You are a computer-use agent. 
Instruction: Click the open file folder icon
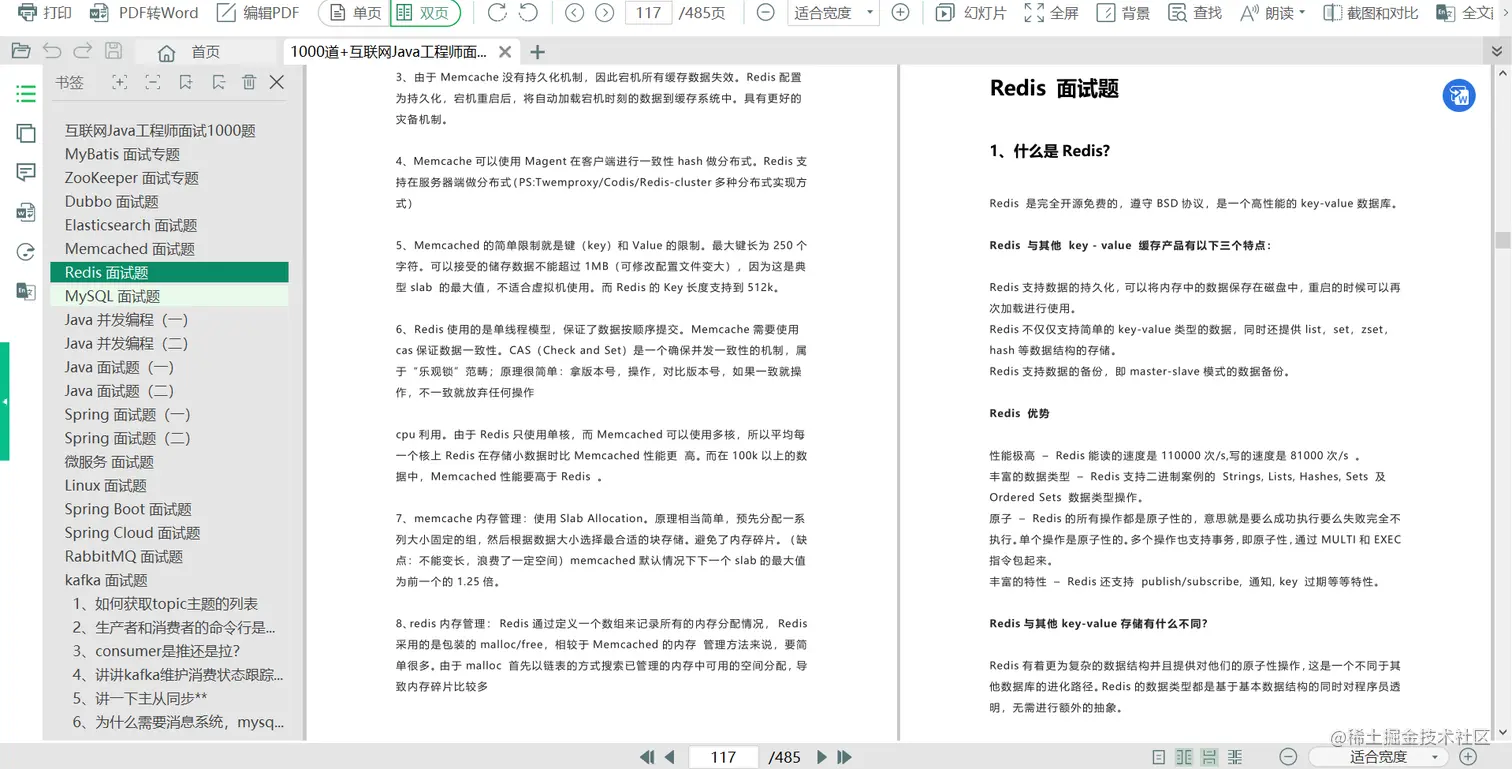point(21,51)
